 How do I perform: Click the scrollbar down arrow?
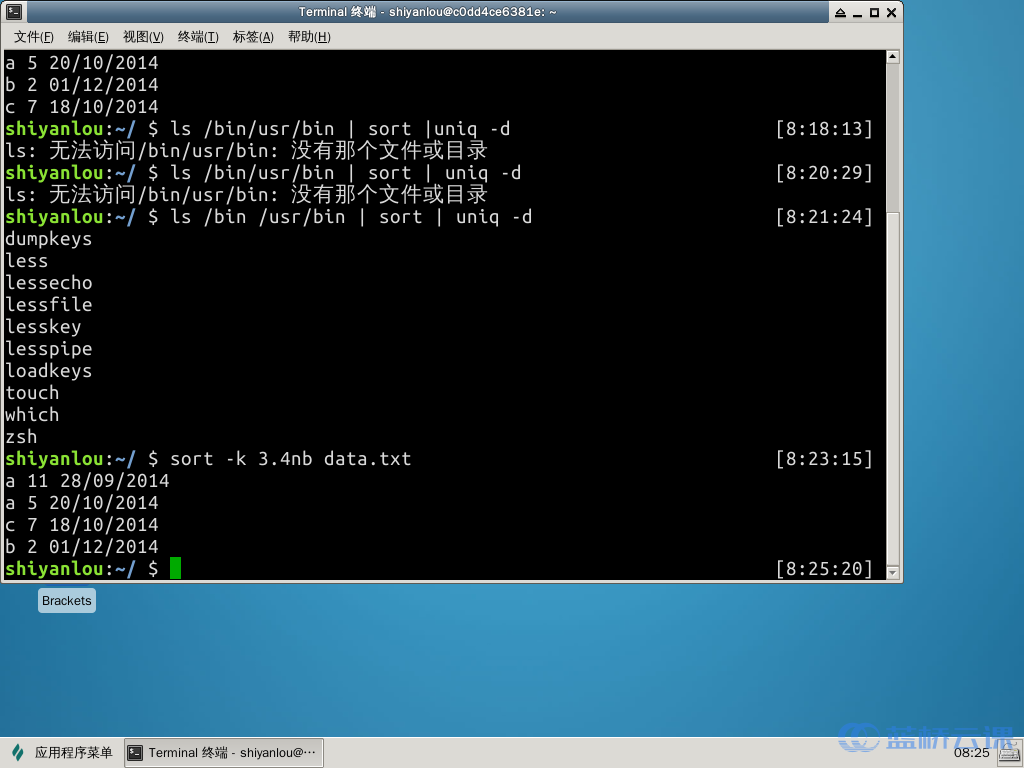click(x=893, y=573)
